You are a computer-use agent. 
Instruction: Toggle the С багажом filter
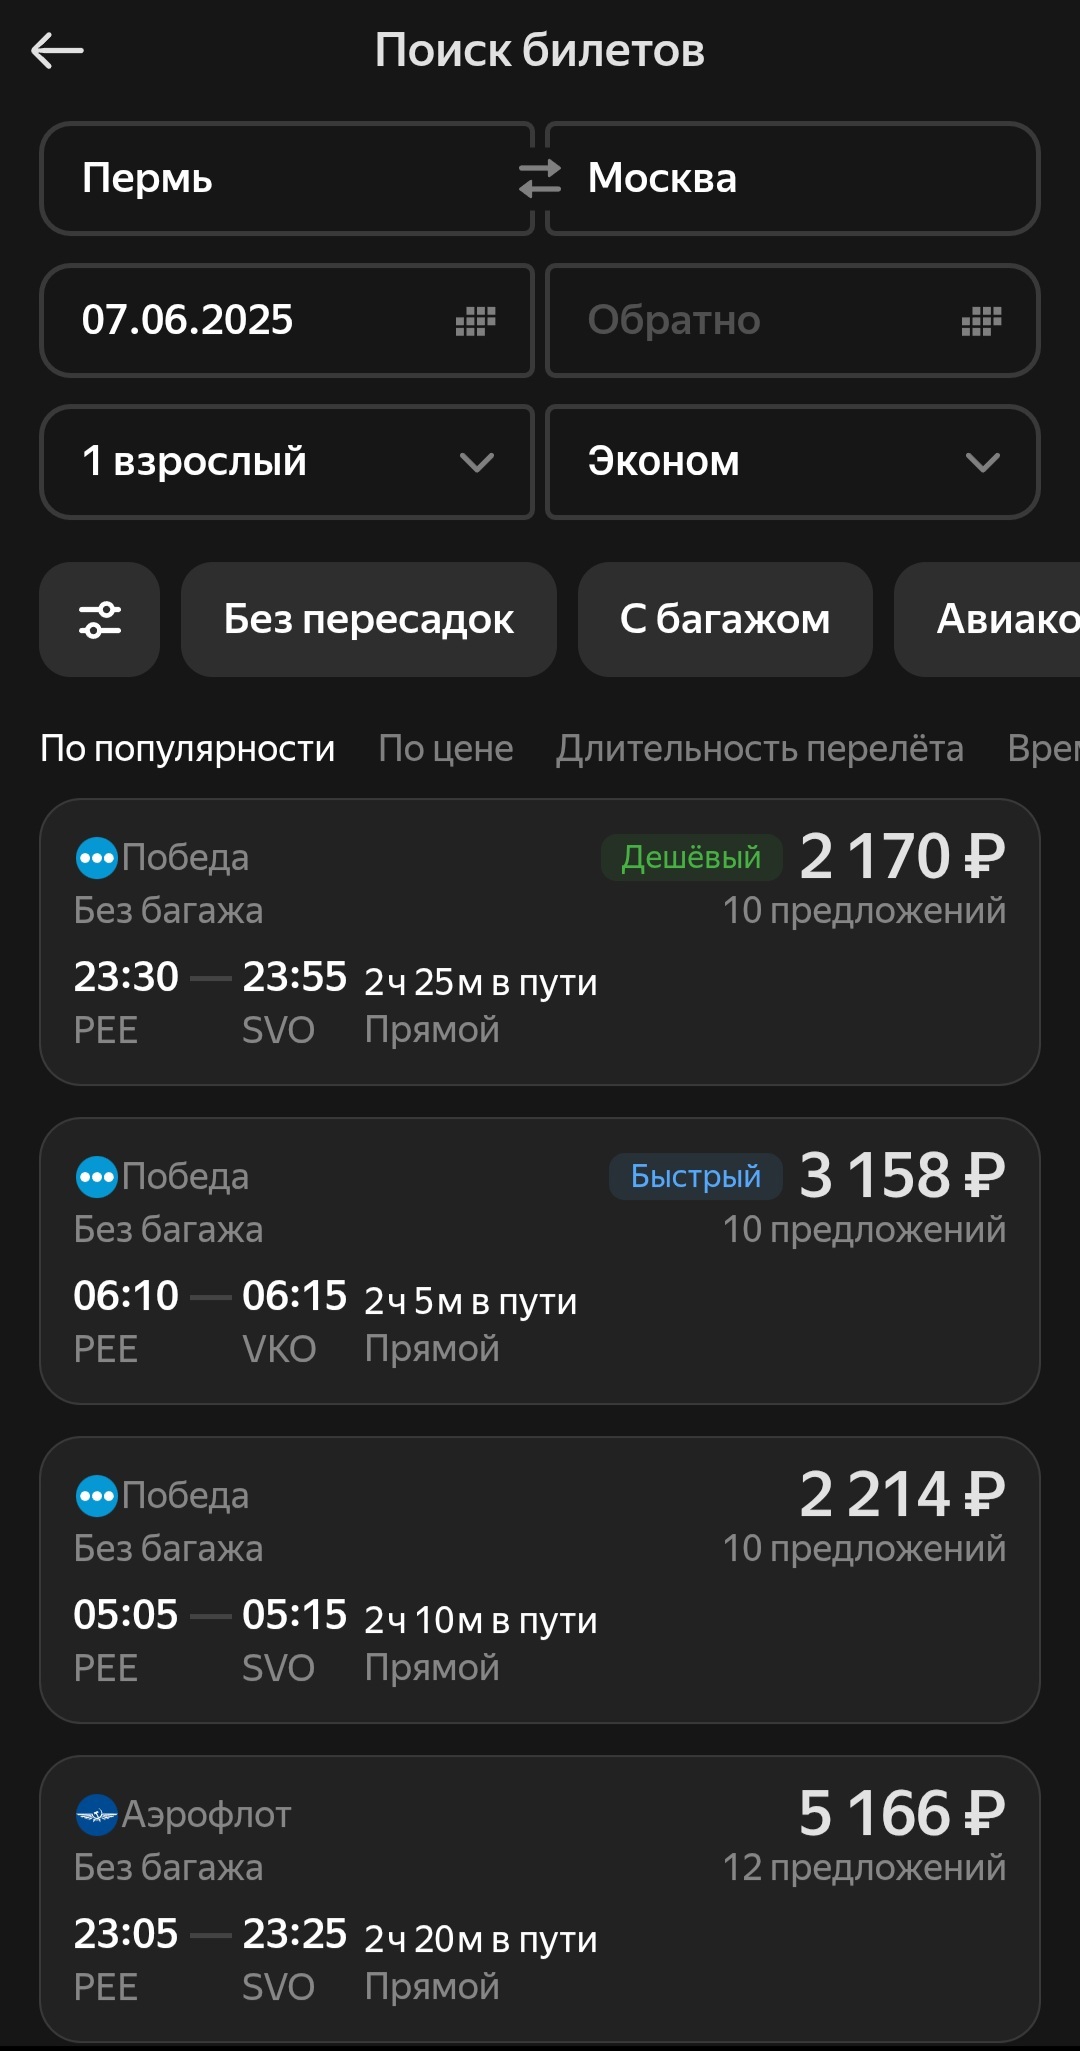click(x=725, y=619)
